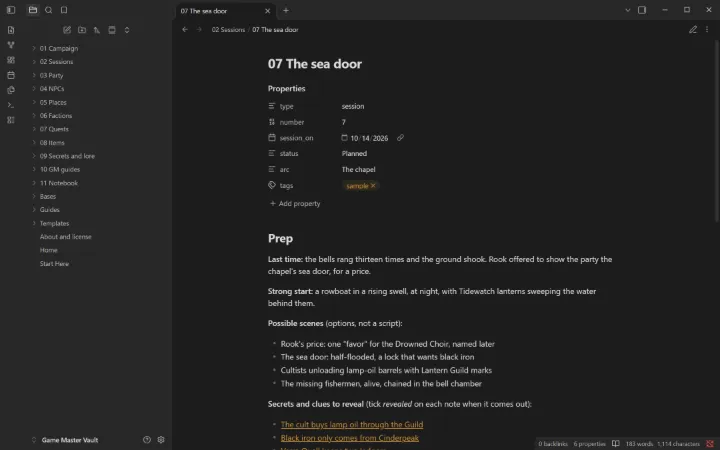This screenshot has height=450, width=720.
Task: Navigate forward with the right arrow
Action: pyautogui.click(x=199, y=29)
